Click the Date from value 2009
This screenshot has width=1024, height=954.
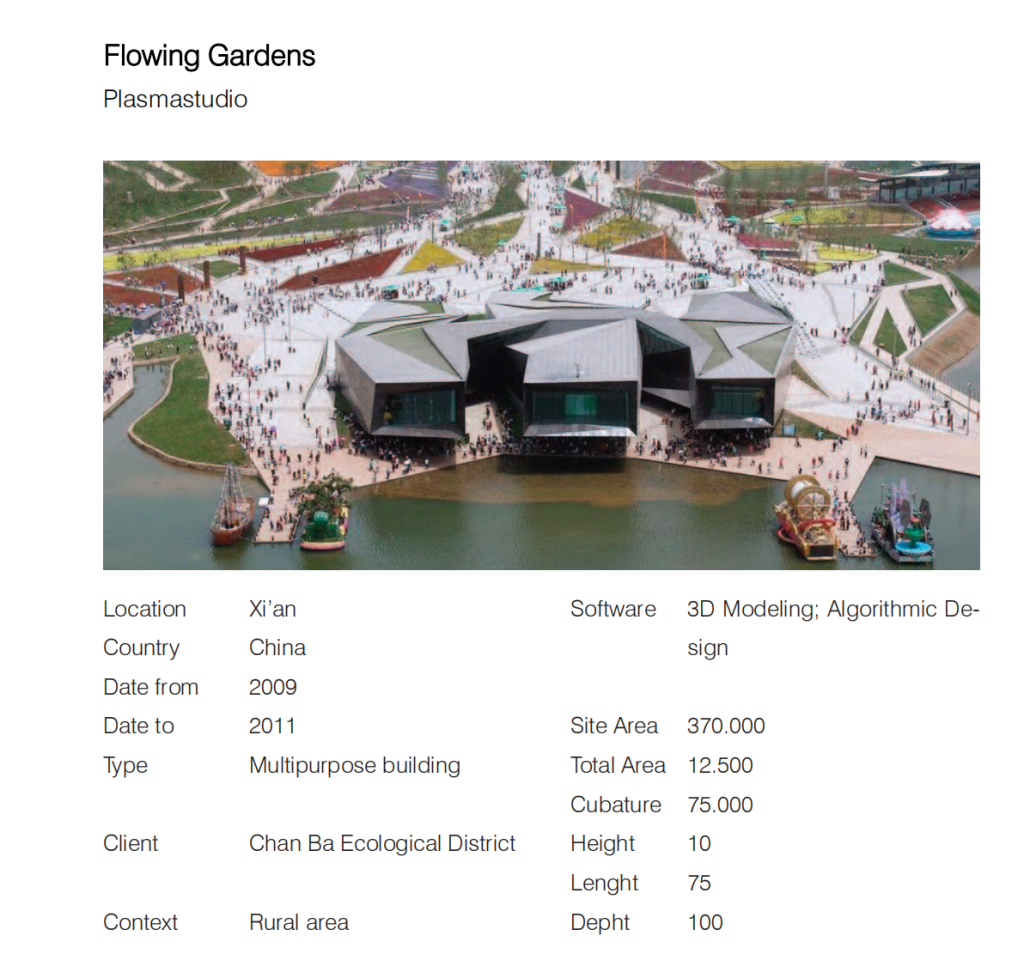(x=272, y=687)
